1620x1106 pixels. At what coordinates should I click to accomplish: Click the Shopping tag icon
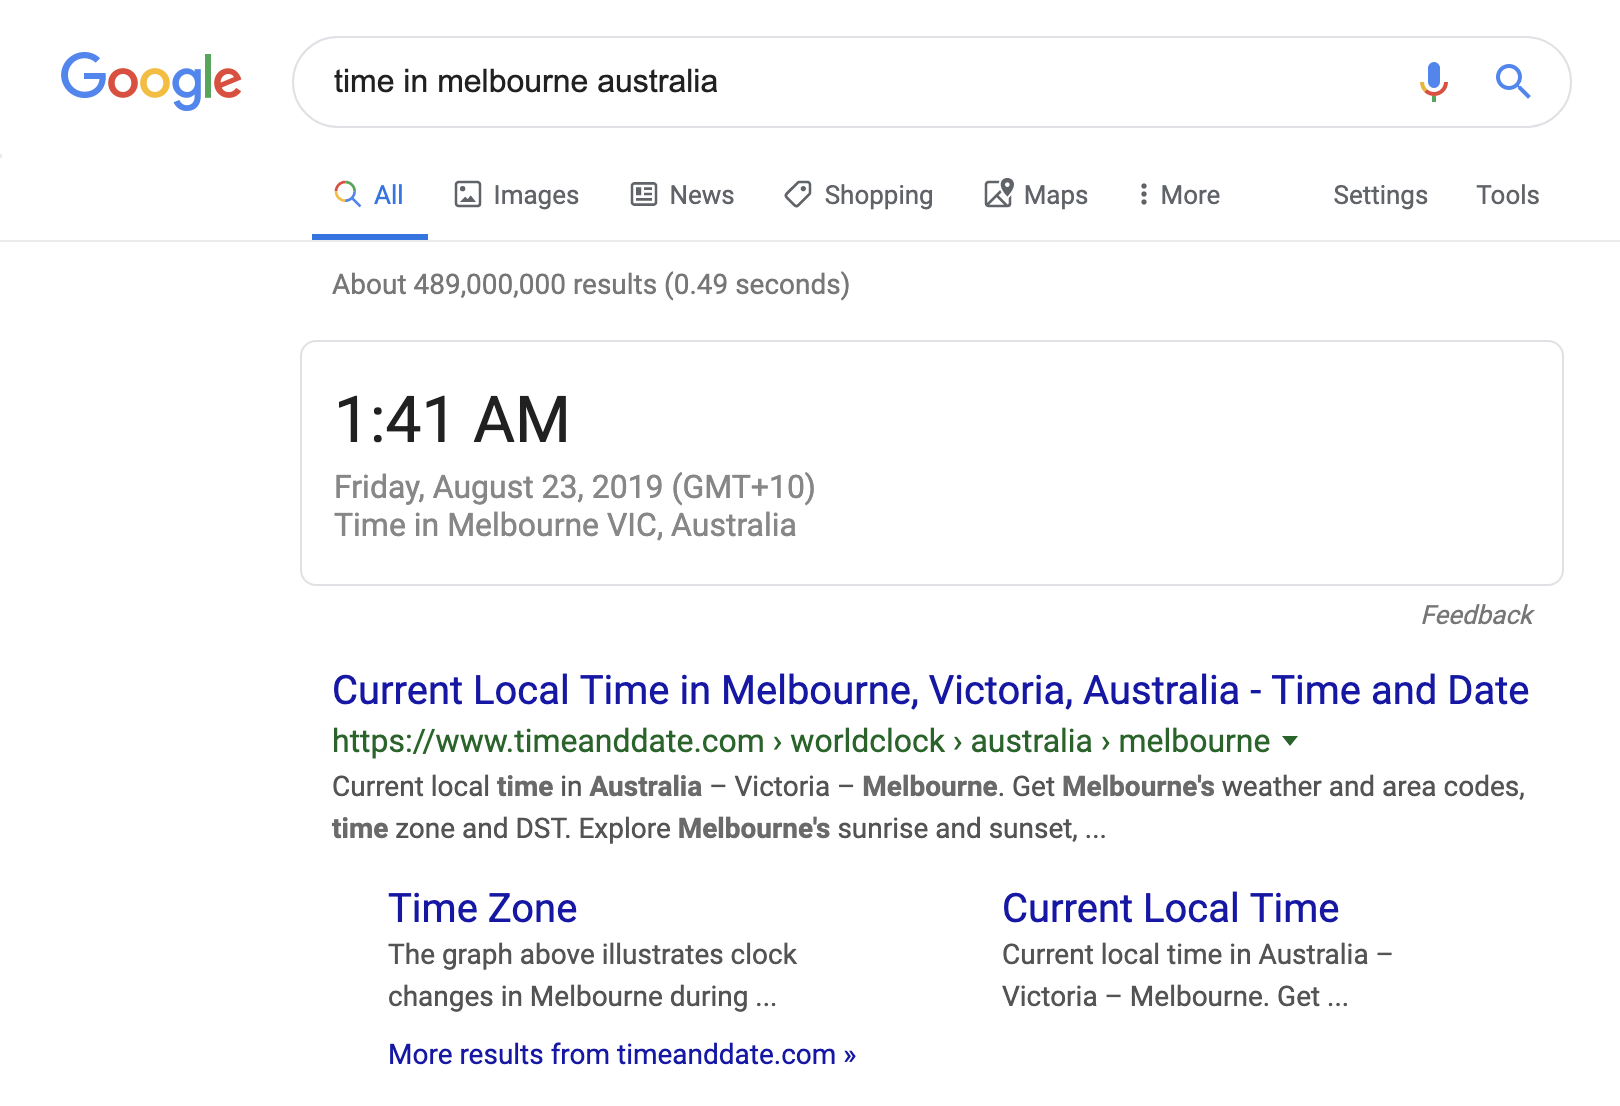[x=798, y=194]
